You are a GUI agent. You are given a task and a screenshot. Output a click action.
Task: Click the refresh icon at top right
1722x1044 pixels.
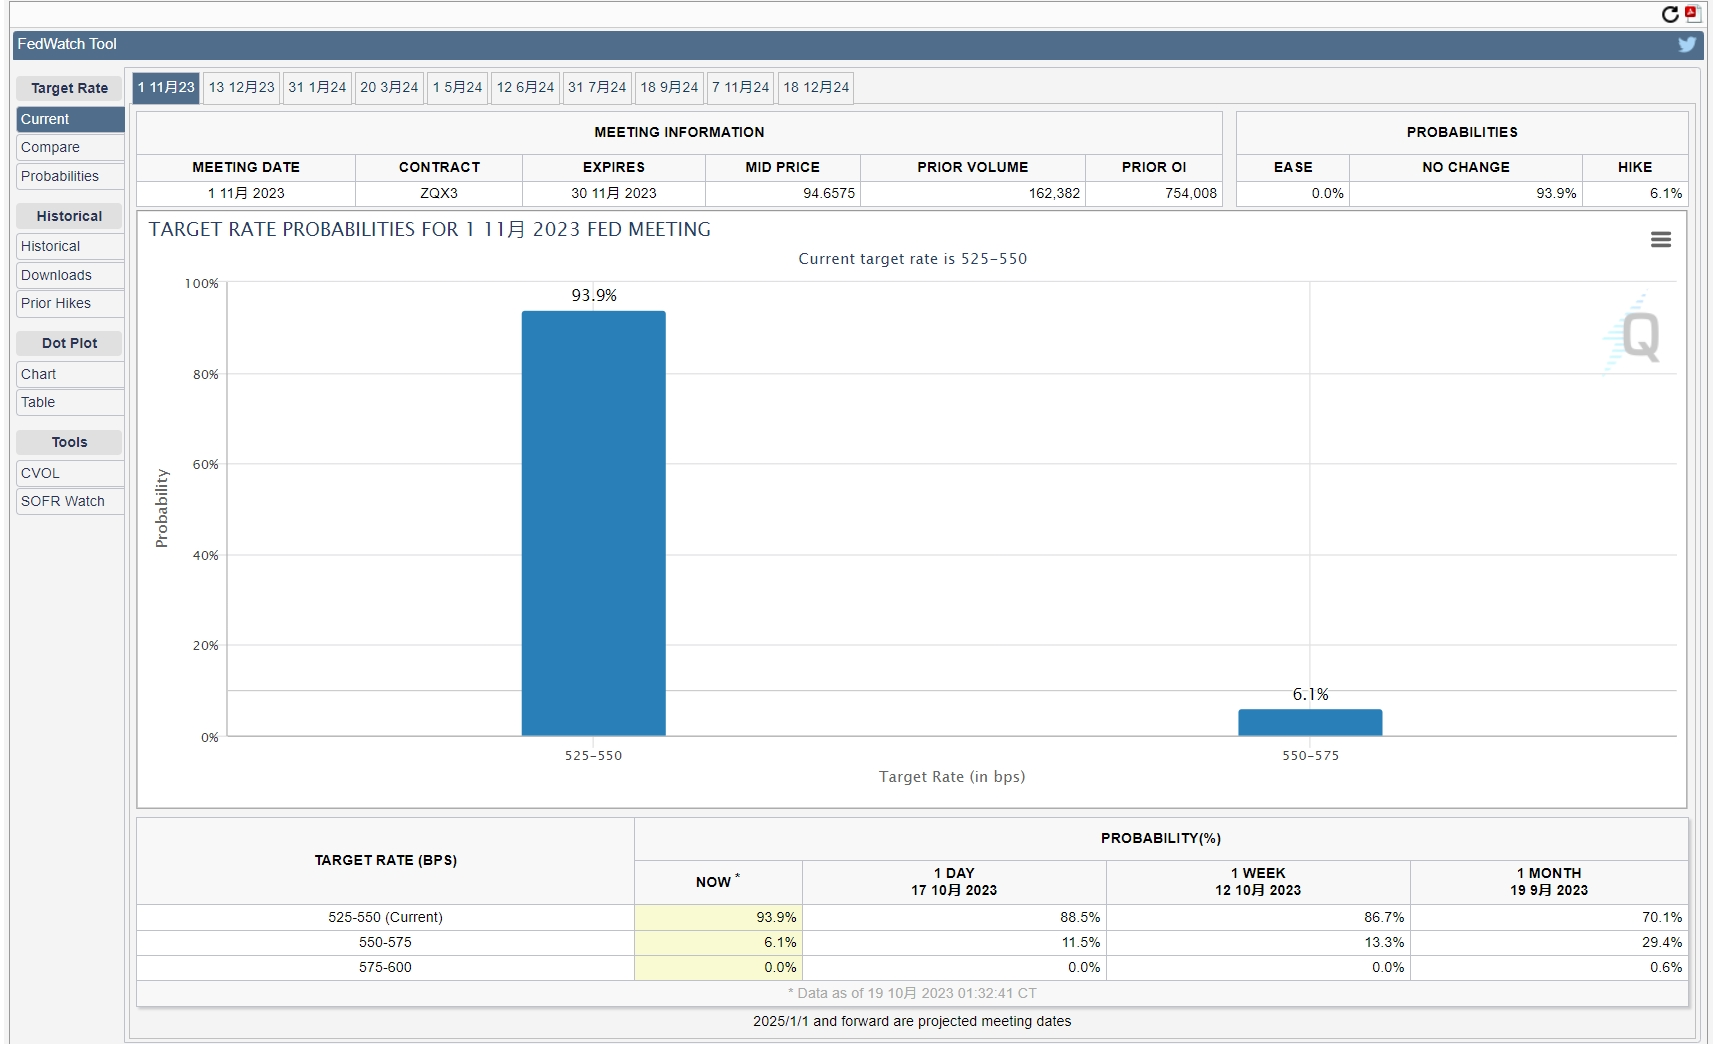coord(1670,14)
